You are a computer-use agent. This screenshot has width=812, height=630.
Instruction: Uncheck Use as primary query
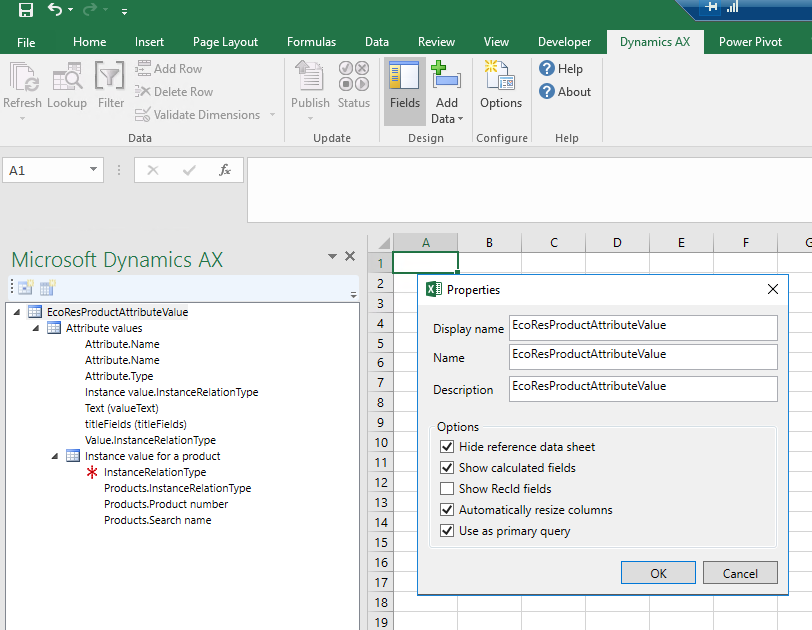447,531
